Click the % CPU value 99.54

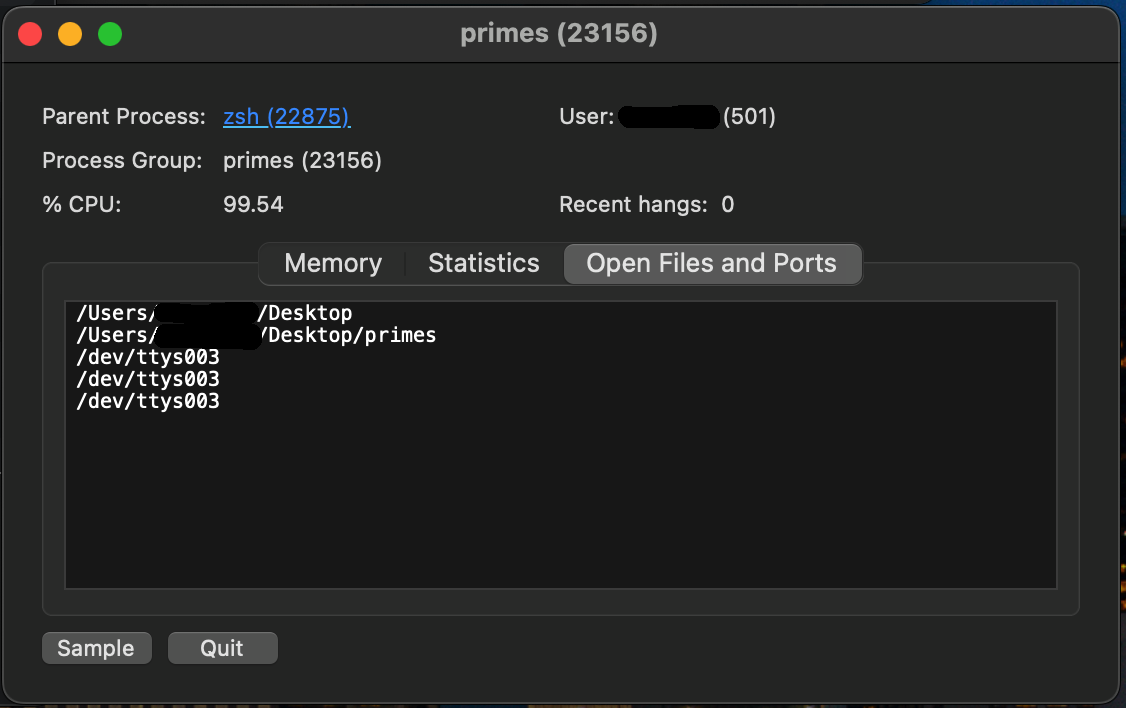click(253, 205)
